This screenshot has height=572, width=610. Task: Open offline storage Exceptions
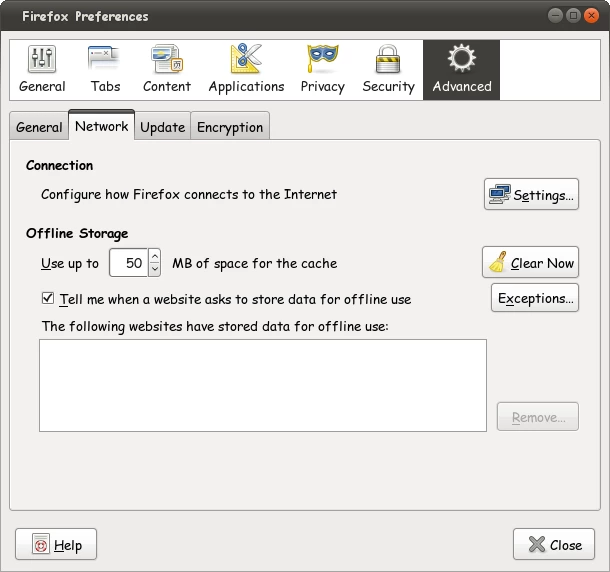tap(535, 298)
